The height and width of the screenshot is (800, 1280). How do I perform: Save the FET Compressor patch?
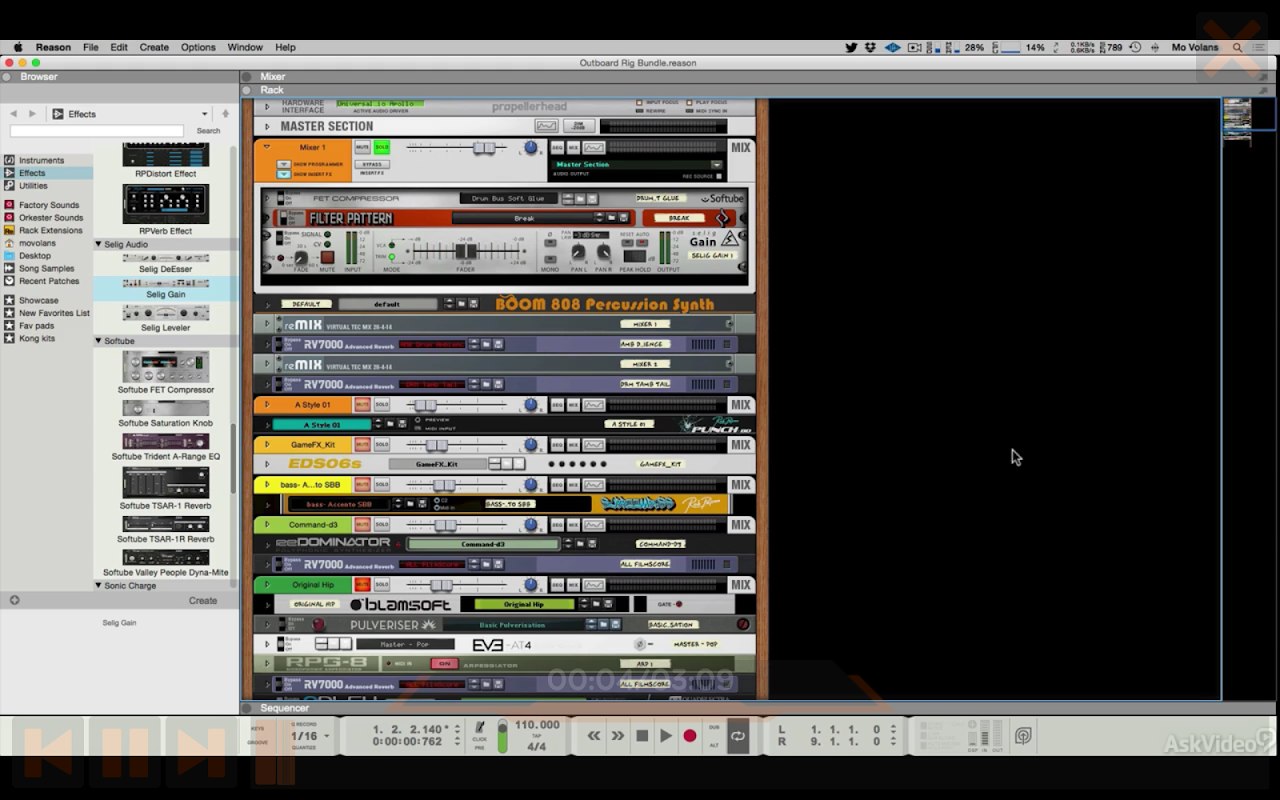pyautogui.click(x=592, y=199)
